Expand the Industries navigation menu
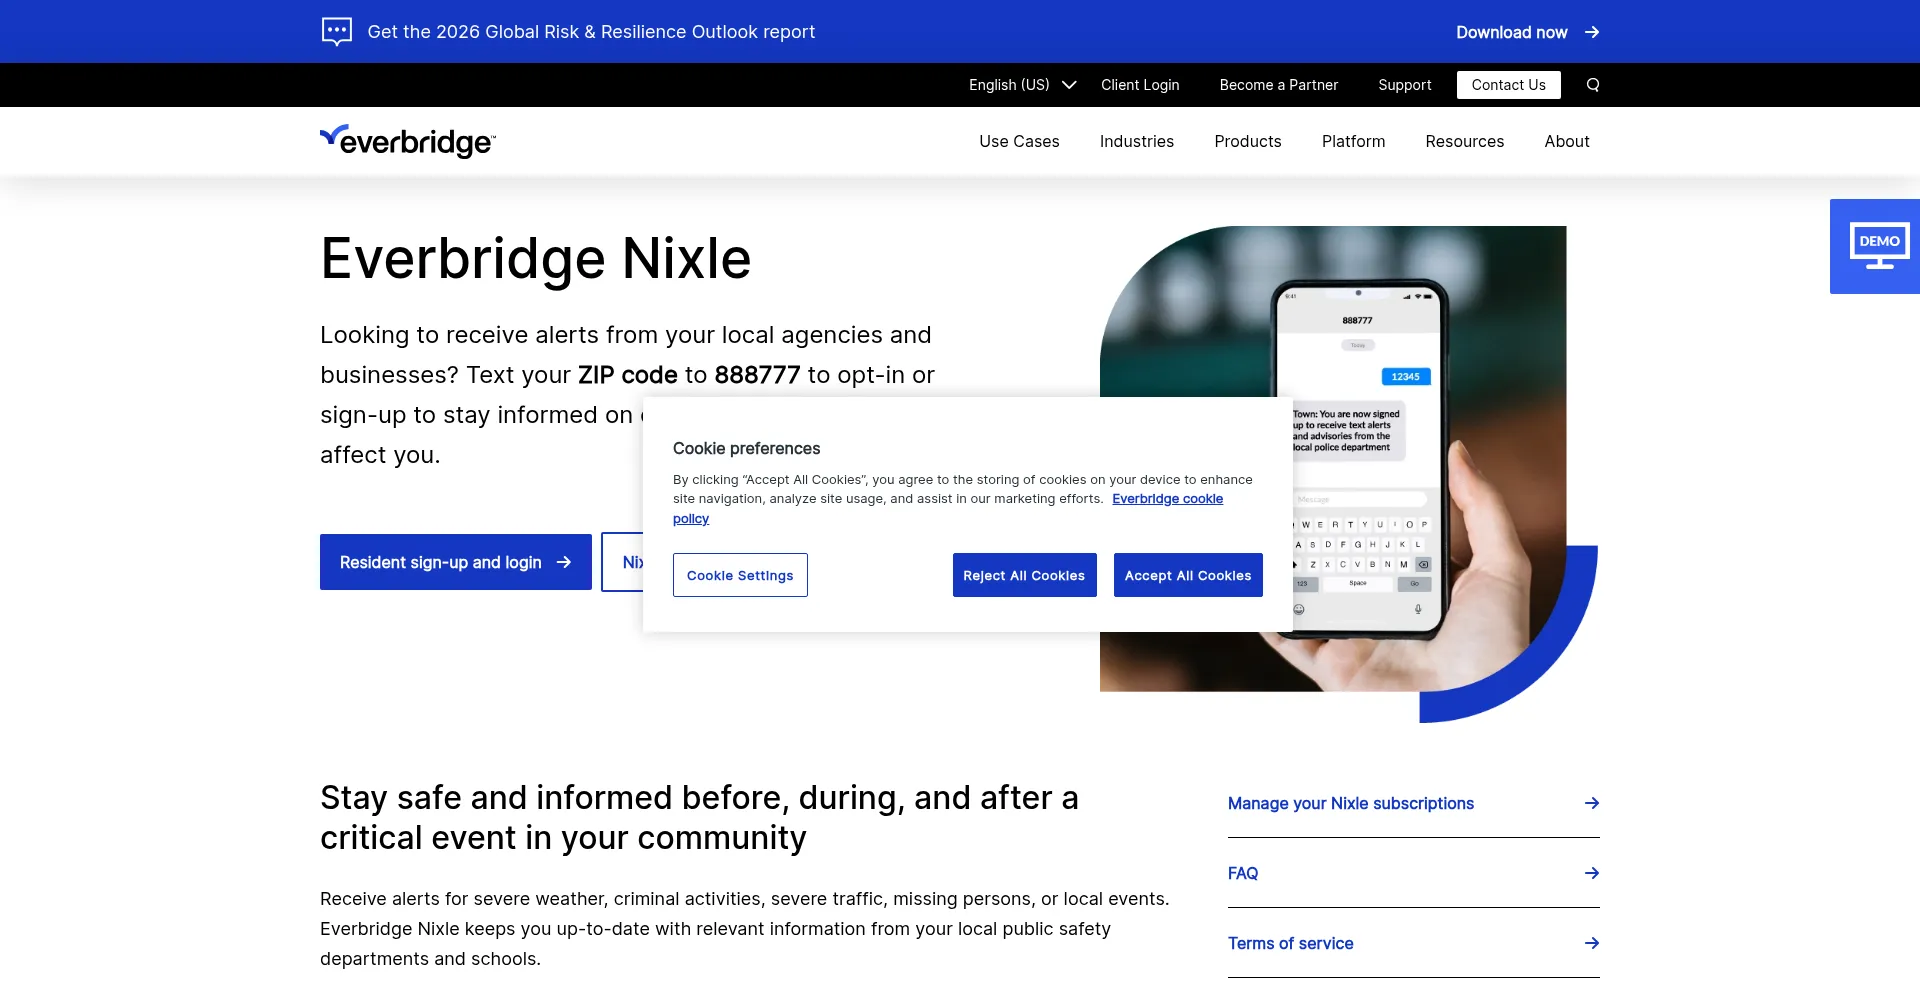The image size is (1920, 993). coord(1136,141)
